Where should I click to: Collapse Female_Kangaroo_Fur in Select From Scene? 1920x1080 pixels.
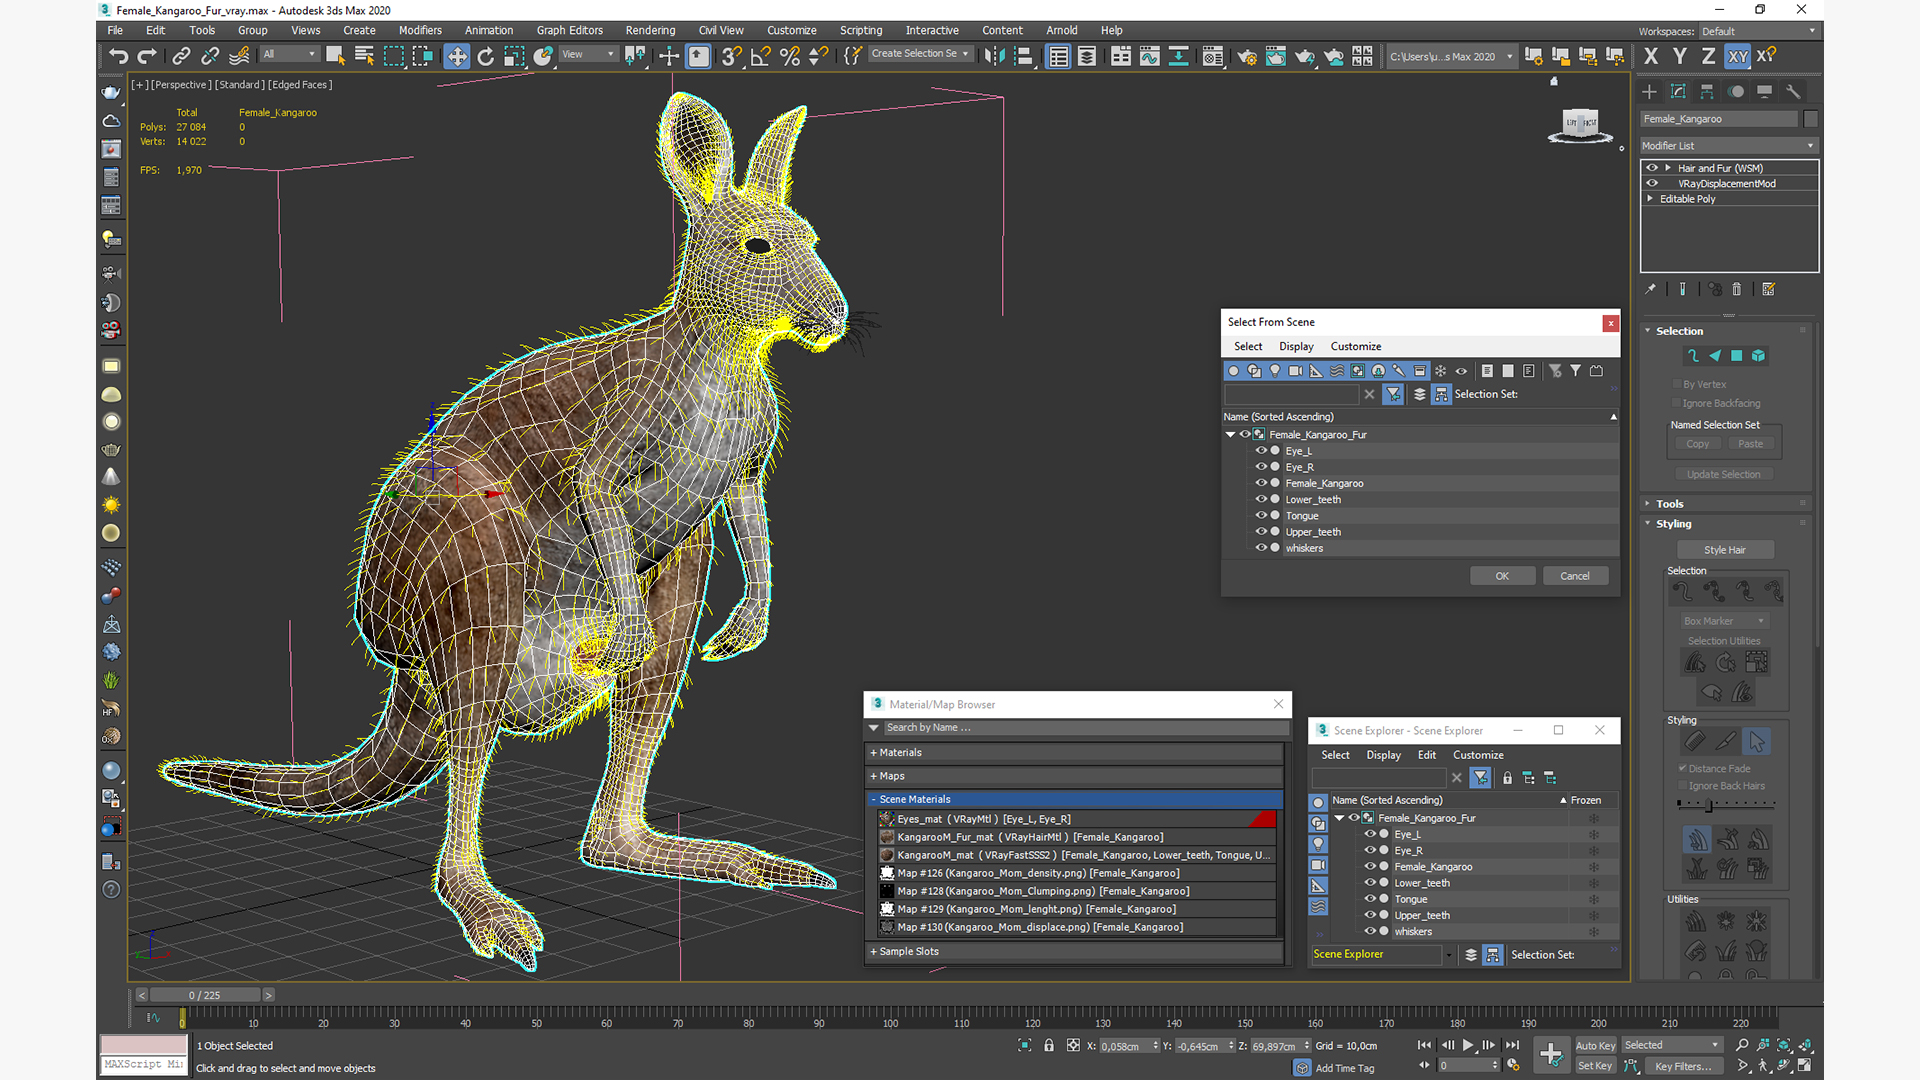pos(1231,435)
